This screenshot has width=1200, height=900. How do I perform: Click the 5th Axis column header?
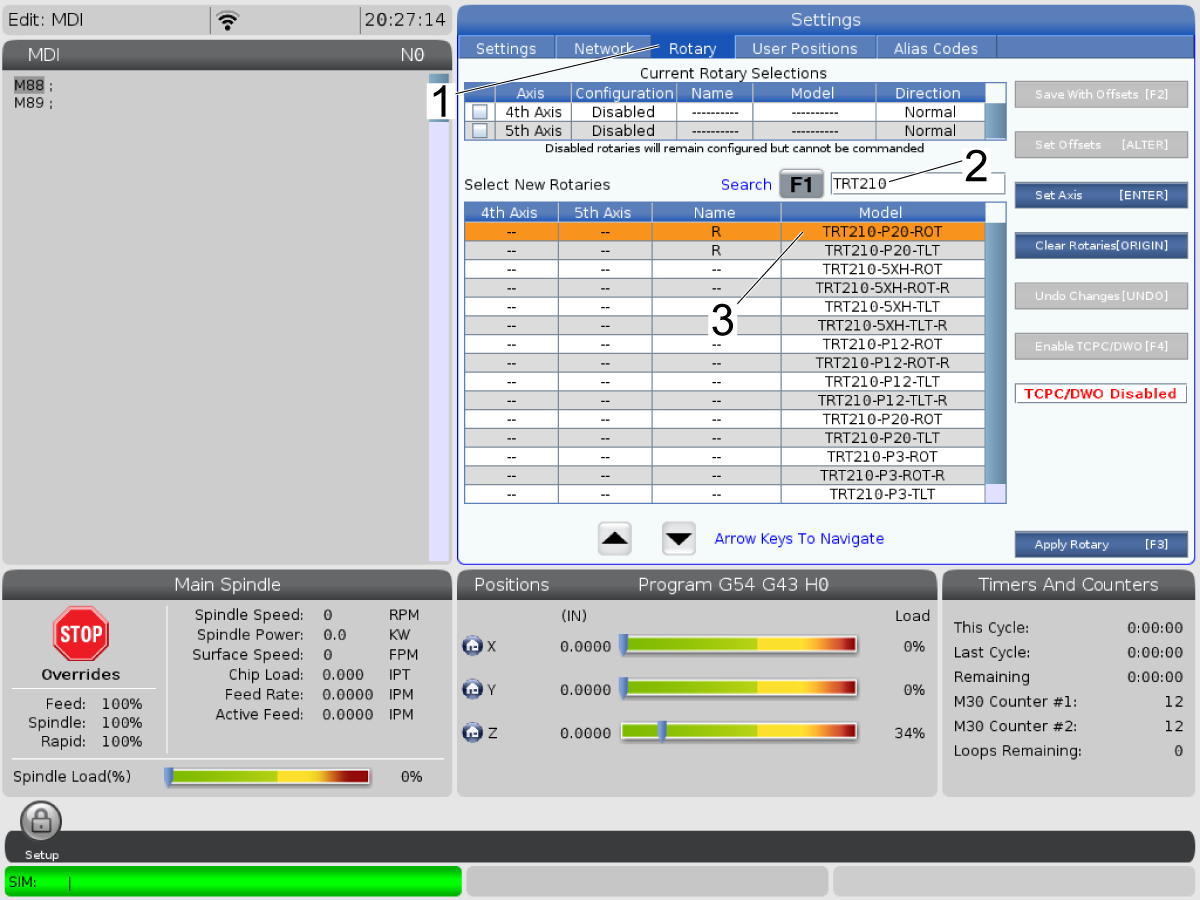click(x=603, y=212)
